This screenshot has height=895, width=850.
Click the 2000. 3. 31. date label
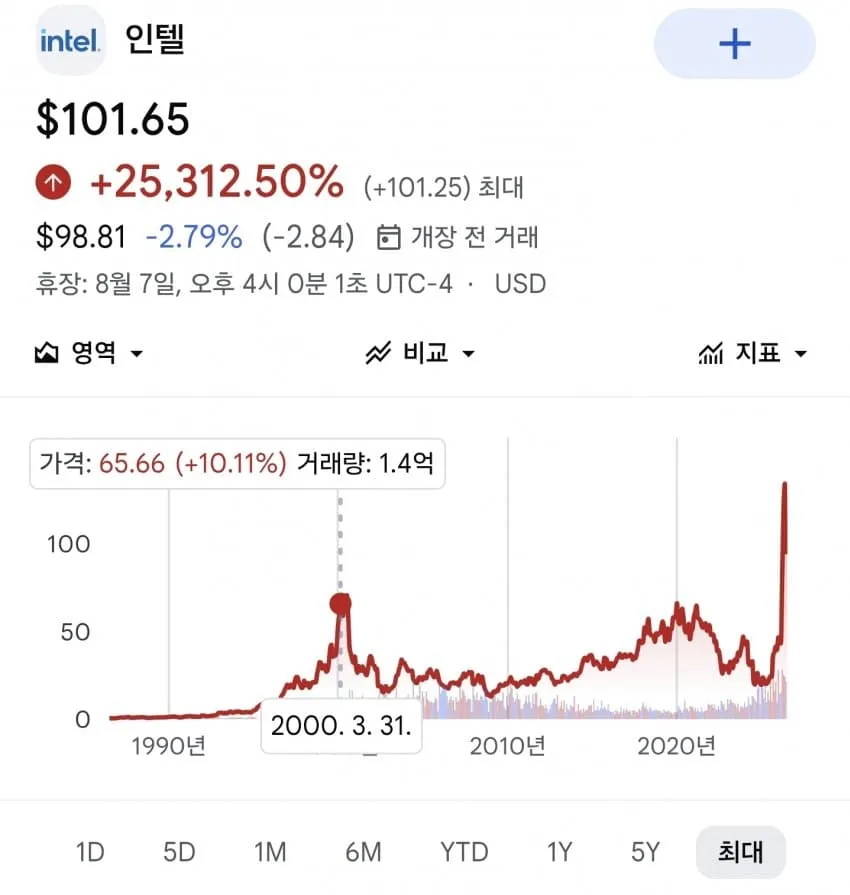click(x=341, y=725)
